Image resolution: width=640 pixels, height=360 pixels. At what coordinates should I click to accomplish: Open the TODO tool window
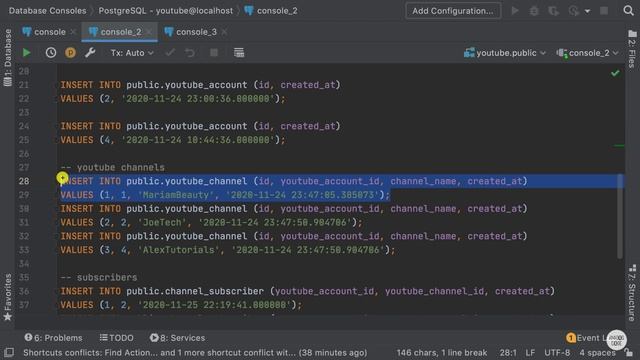117,338
